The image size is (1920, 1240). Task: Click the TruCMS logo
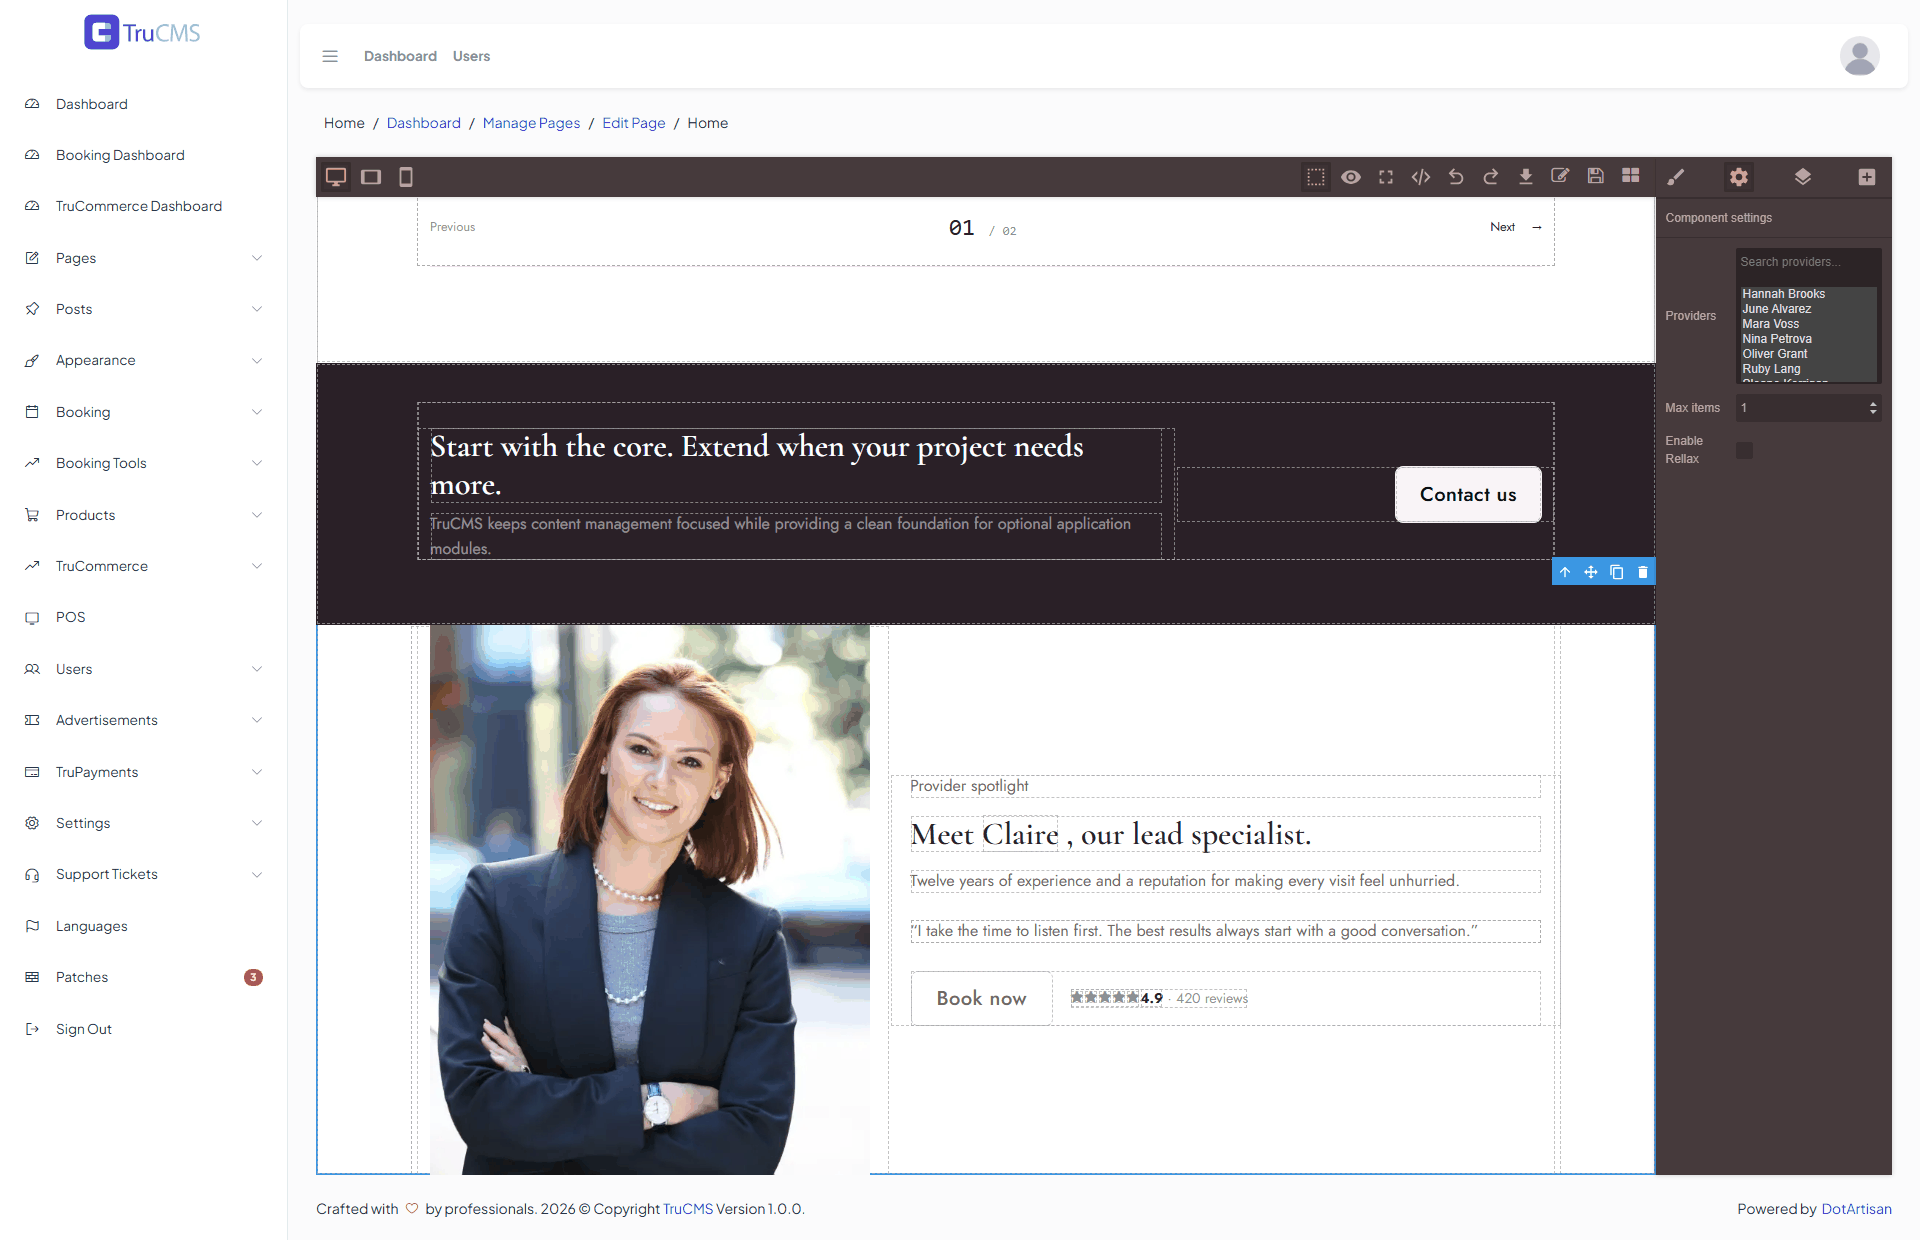[x=142, y=32]
